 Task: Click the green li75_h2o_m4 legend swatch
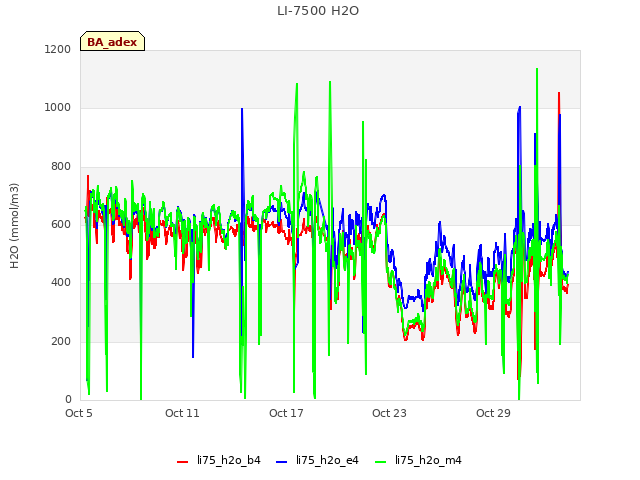pos(380,462)
